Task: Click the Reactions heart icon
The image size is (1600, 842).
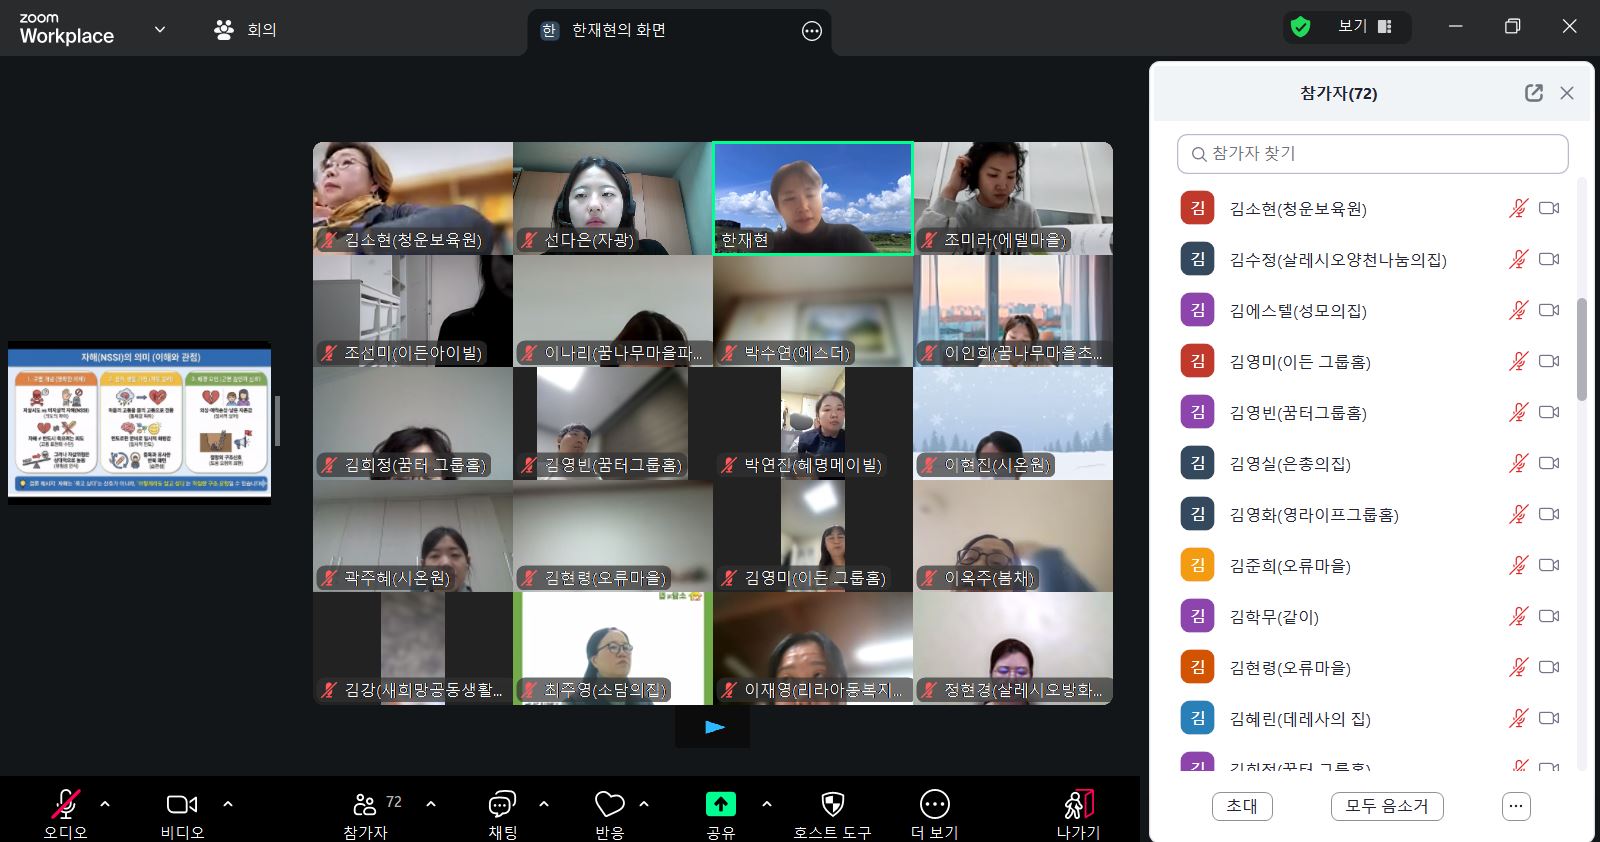Action: click(609, 805)
